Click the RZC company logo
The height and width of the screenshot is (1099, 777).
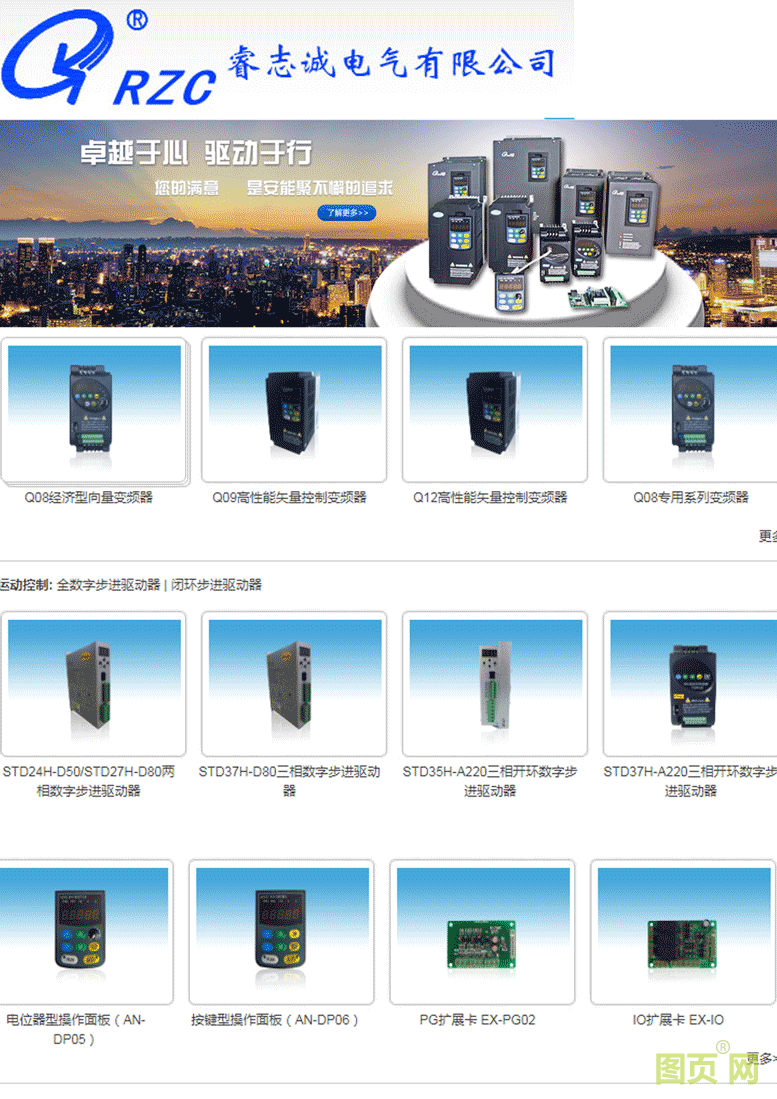tap(110, 60)
